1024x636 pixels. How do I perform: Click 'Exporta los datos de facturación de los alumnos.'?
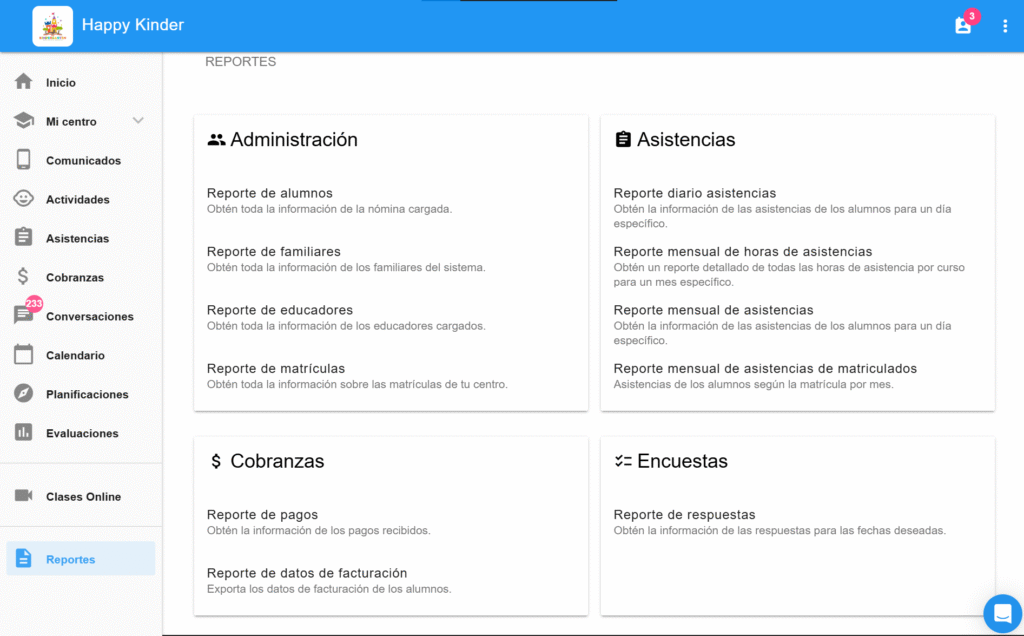(328, 589)
